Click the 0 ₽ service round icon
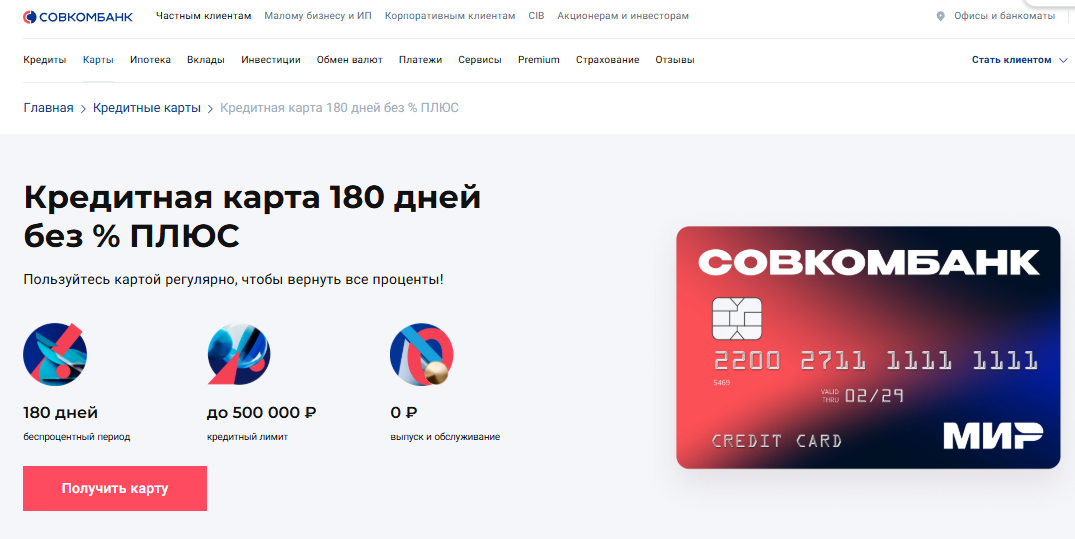Screen dimensions: 1075x539 pos(421,354)
